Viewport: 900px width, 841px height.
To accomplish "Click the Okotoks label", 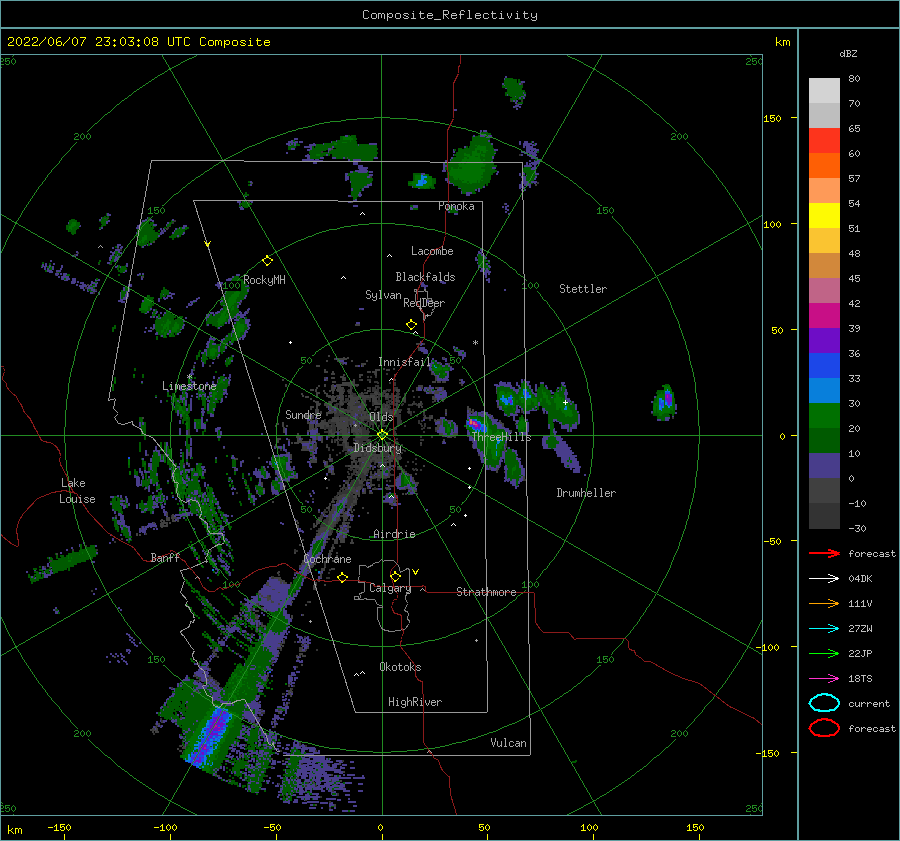I will point(400,667).
